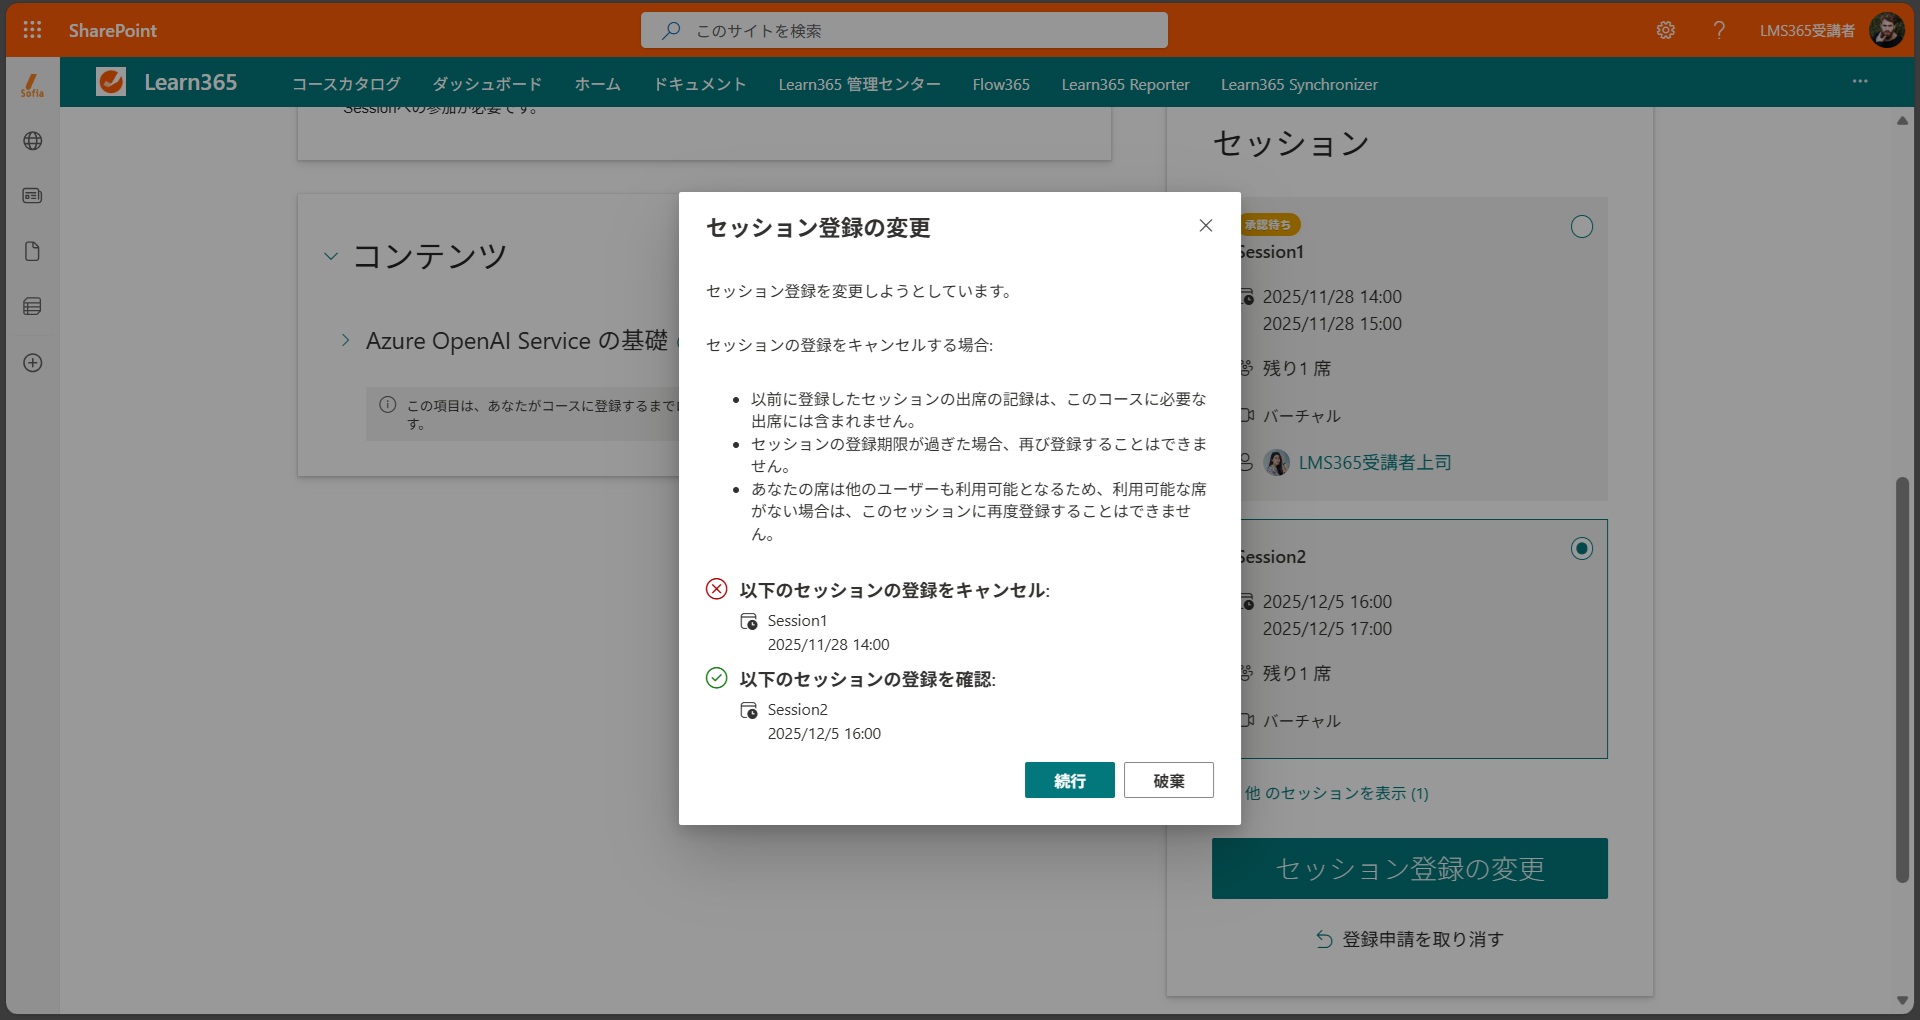
Task: Collapse the コンテンツ section chevron
Action: tap(331, 256)
